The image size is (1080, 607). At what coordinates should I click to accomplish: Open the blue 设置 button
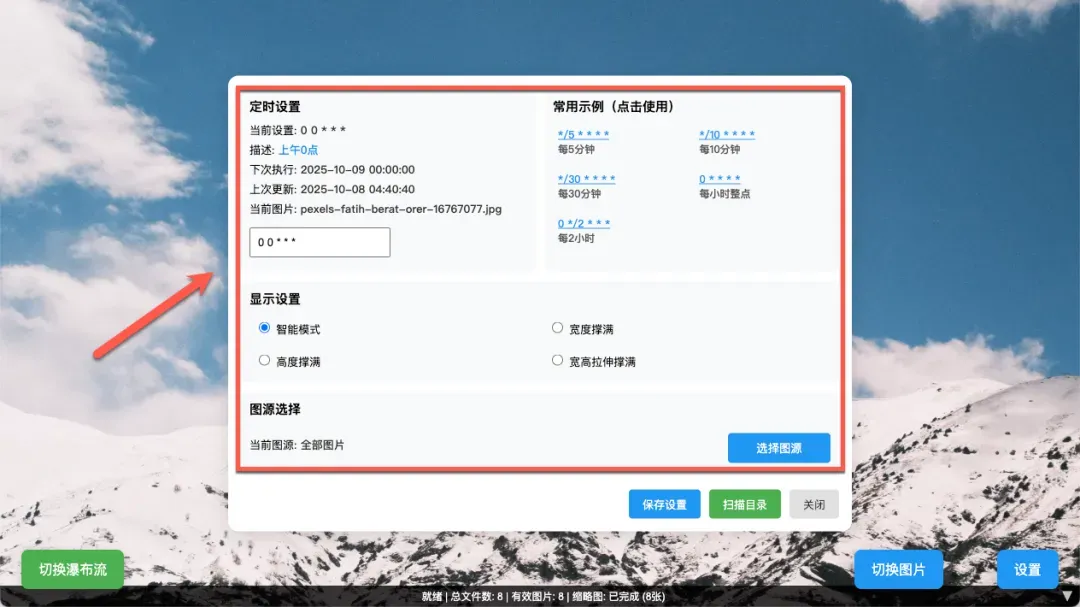tap(1027, 570)
